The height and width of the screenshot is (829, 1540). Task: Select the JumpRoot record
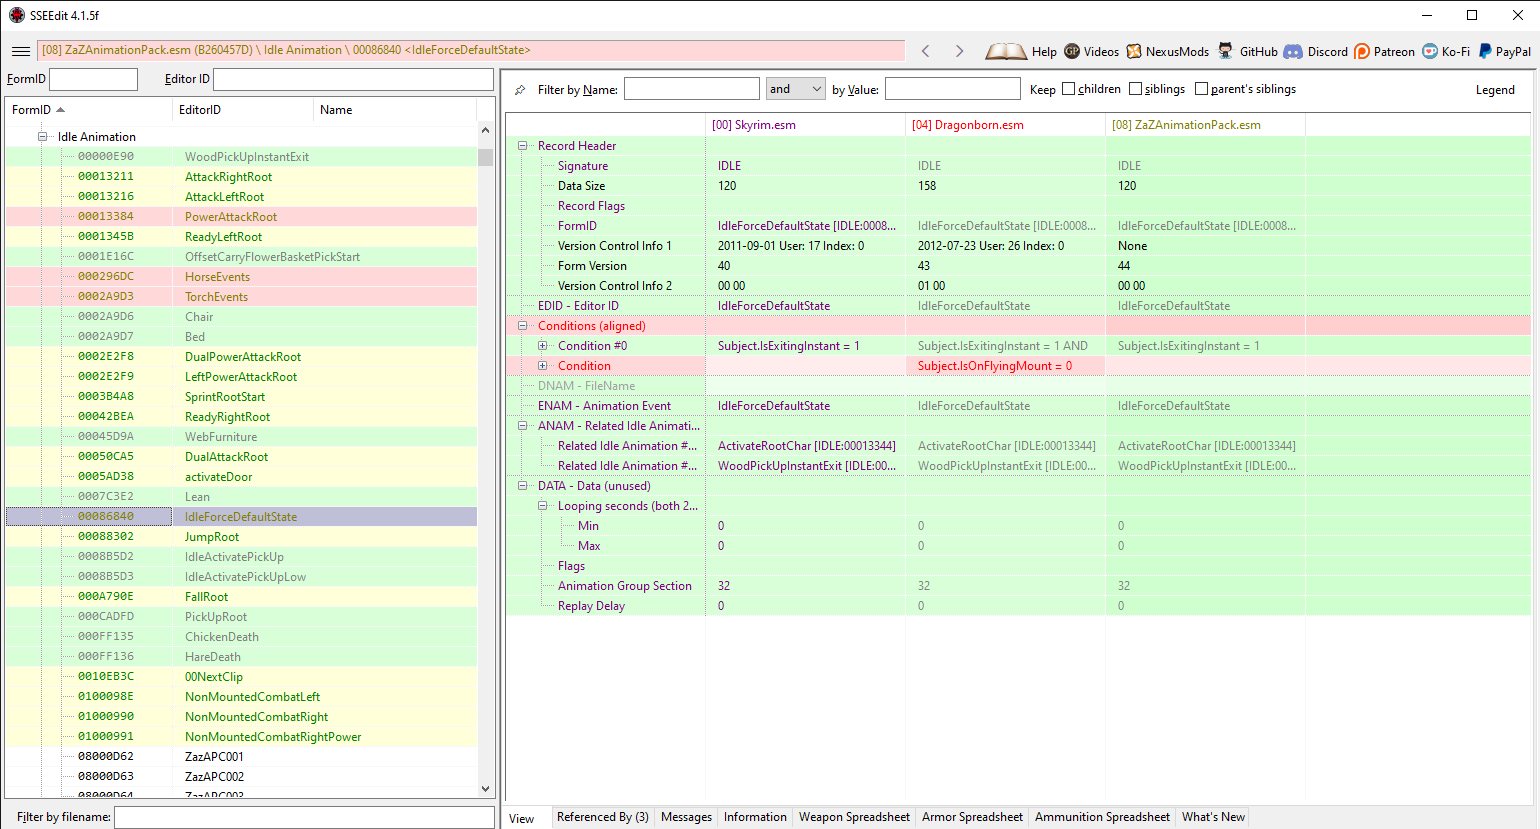click(x=241, y=537)
